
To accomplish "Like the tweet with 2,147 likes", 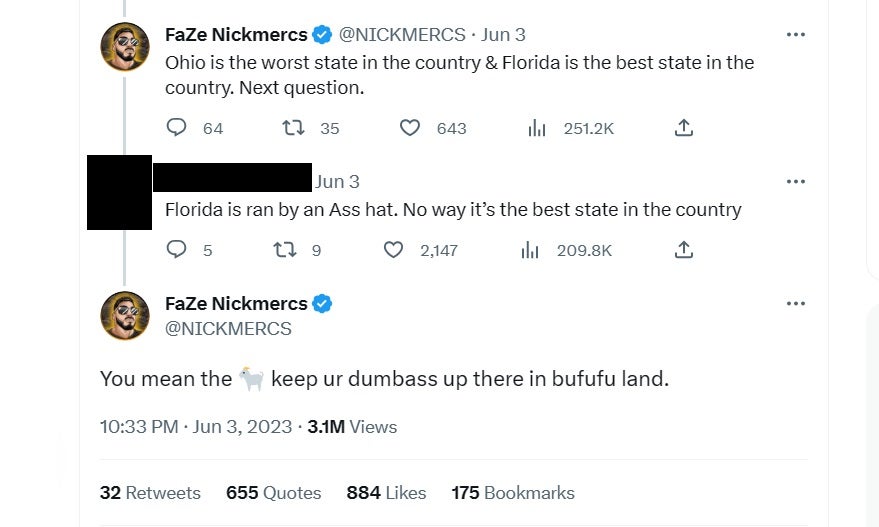I will [394, 250].
